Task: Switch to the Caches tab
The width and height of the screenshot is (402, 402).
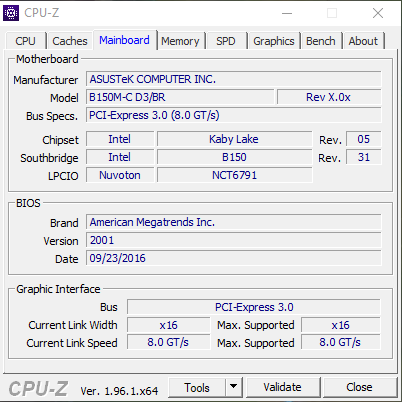Action: (x=70, y=41)
